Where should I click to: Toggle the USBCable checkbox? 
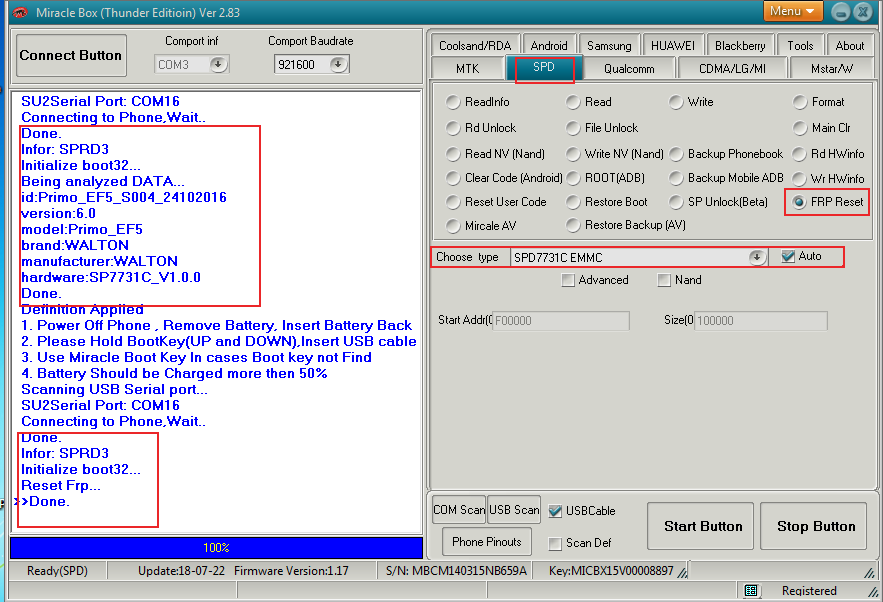click(x=555, y=511)
